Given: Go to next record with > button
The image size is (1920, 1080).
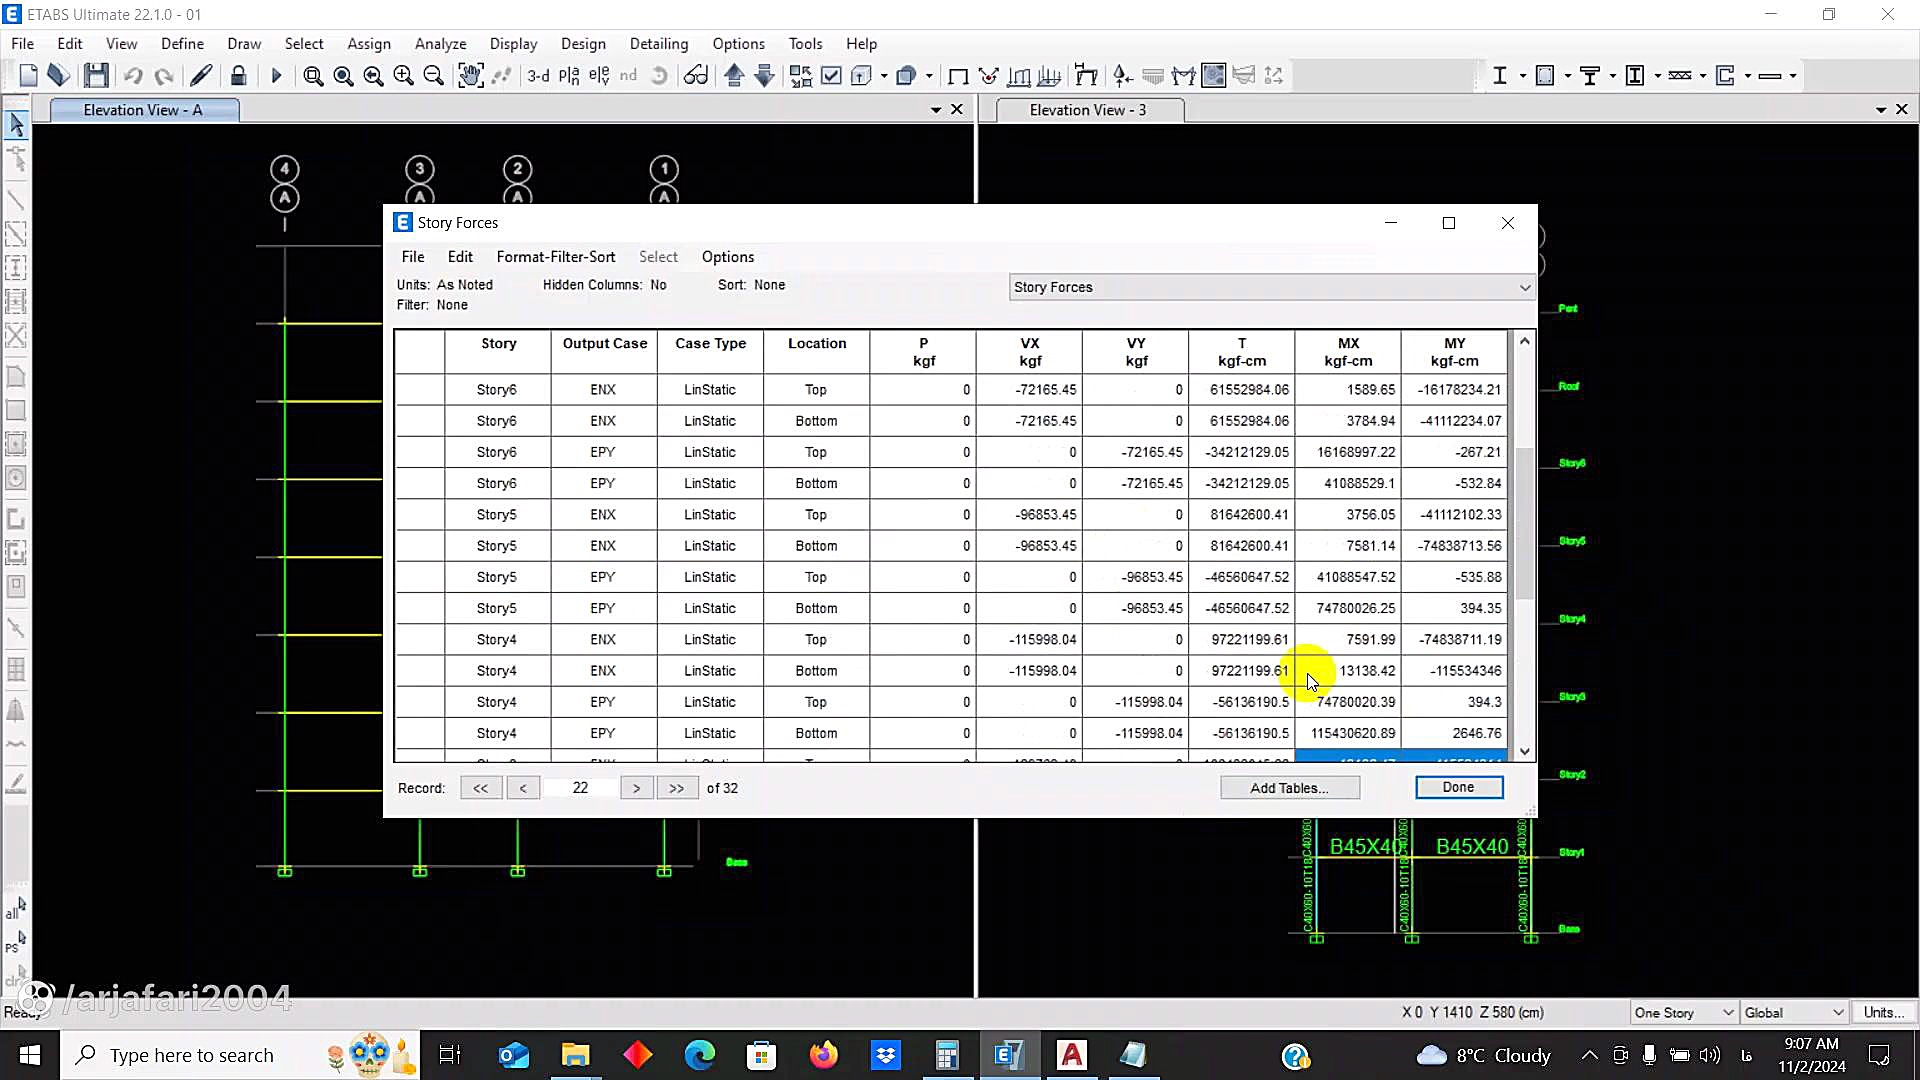Looking at the screenshot, I should click(x=636, y=788).
